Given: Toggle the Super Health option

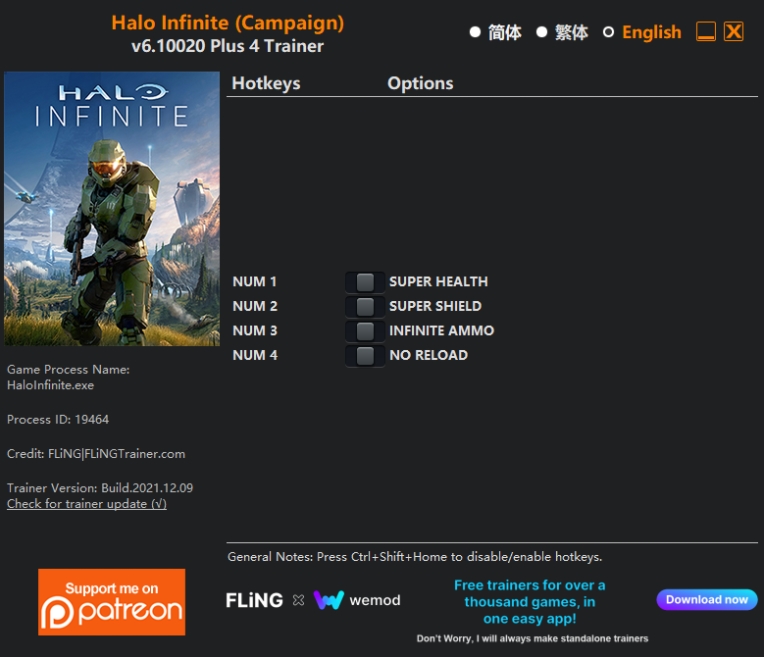Looking at the screenshot, I should (x=365, y=282).
